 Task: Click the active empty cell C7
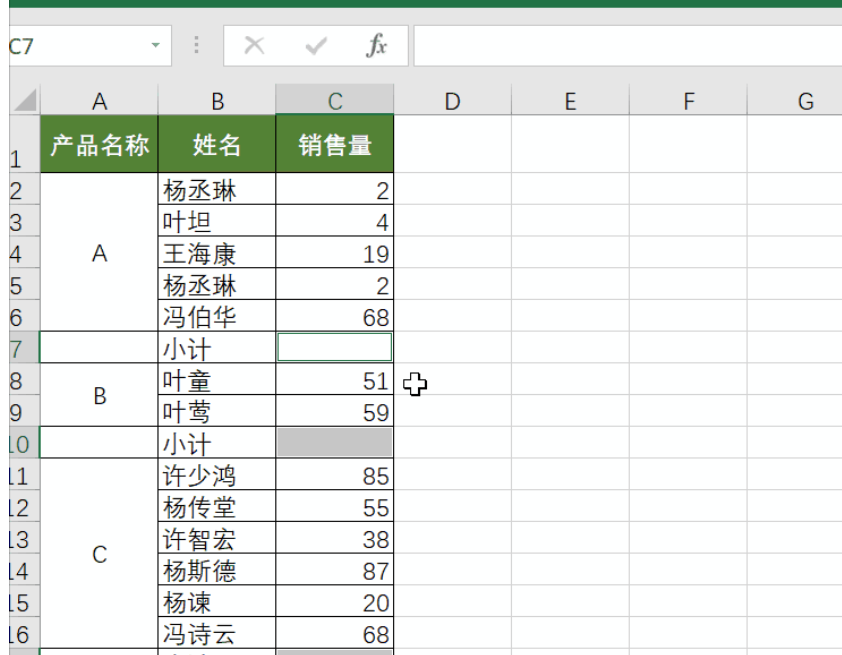click(x=335, y=347)
